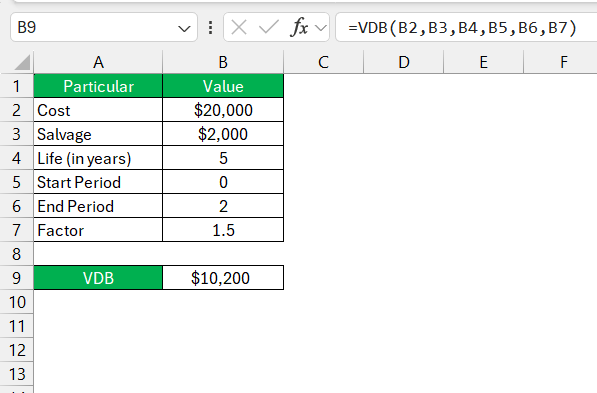Image resolution: width=597 pixels, height=393 pixels.
Task: Open the Name Box dropdown arrow
Action: tap(184, 28)
